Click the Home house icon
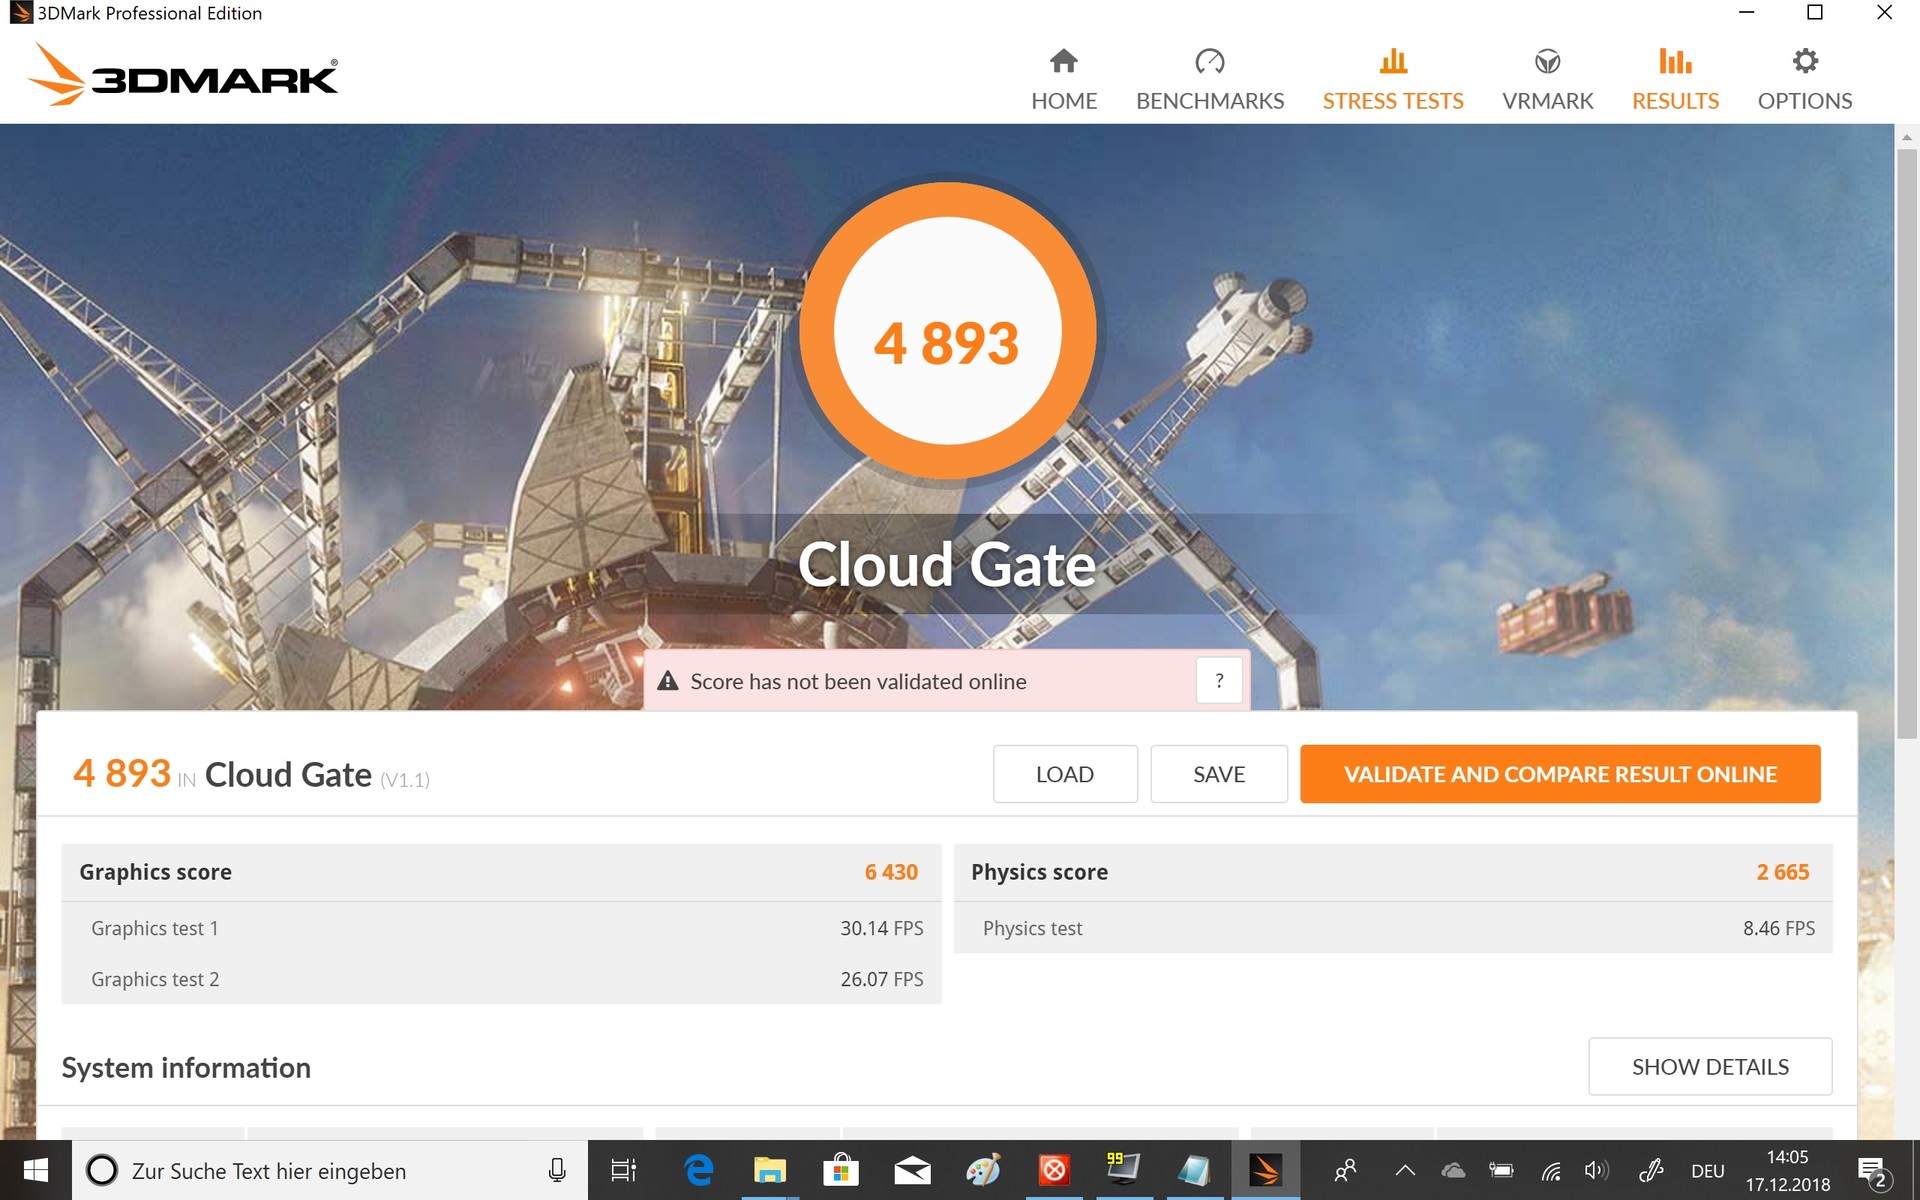 click(1063, 62)
